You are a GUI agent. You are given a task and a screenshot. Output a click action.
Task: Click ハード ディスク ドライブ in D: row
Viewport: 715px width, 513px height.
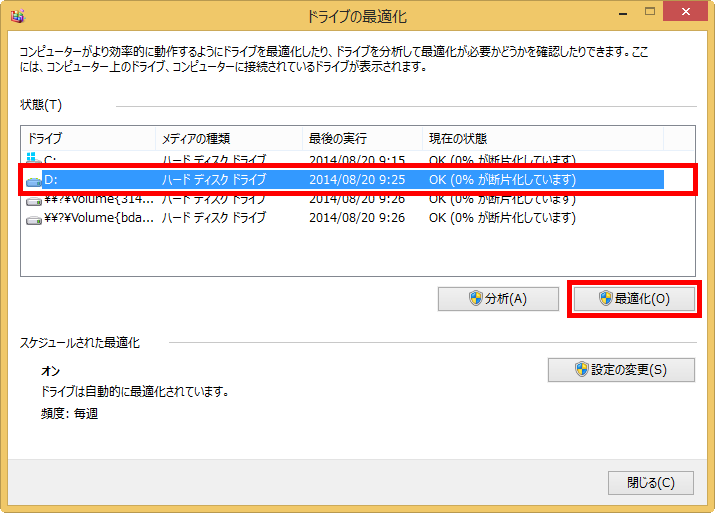(x=213, y=180)
